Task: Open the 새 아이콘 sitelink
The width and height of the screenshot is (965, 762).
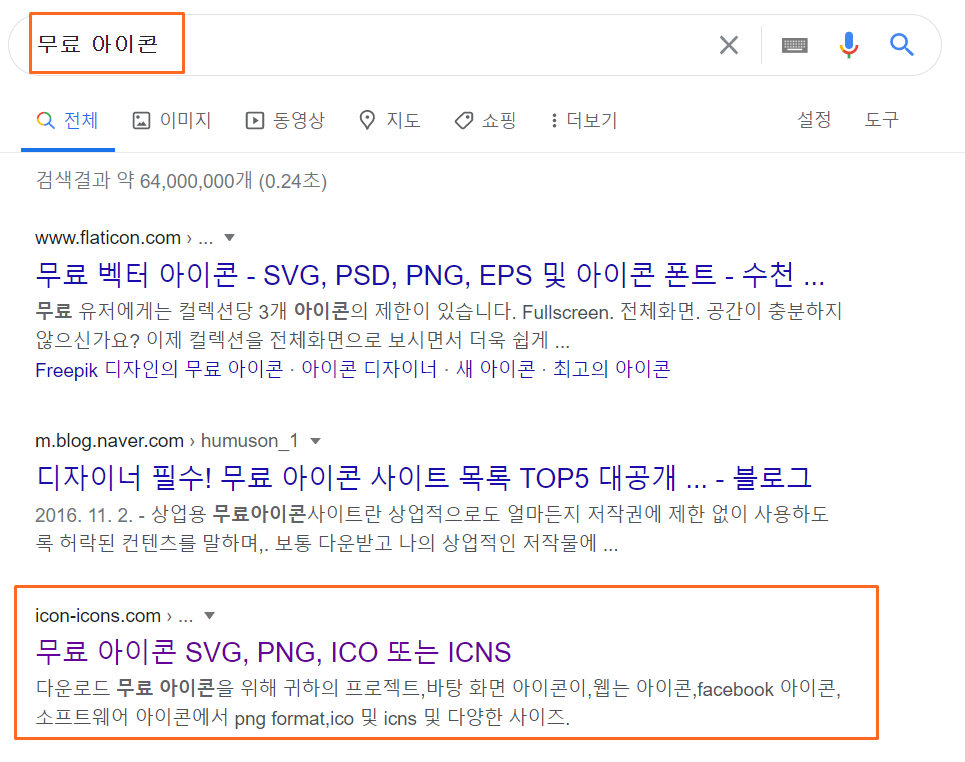Action: pyautogui.click(x=495, y=369)
